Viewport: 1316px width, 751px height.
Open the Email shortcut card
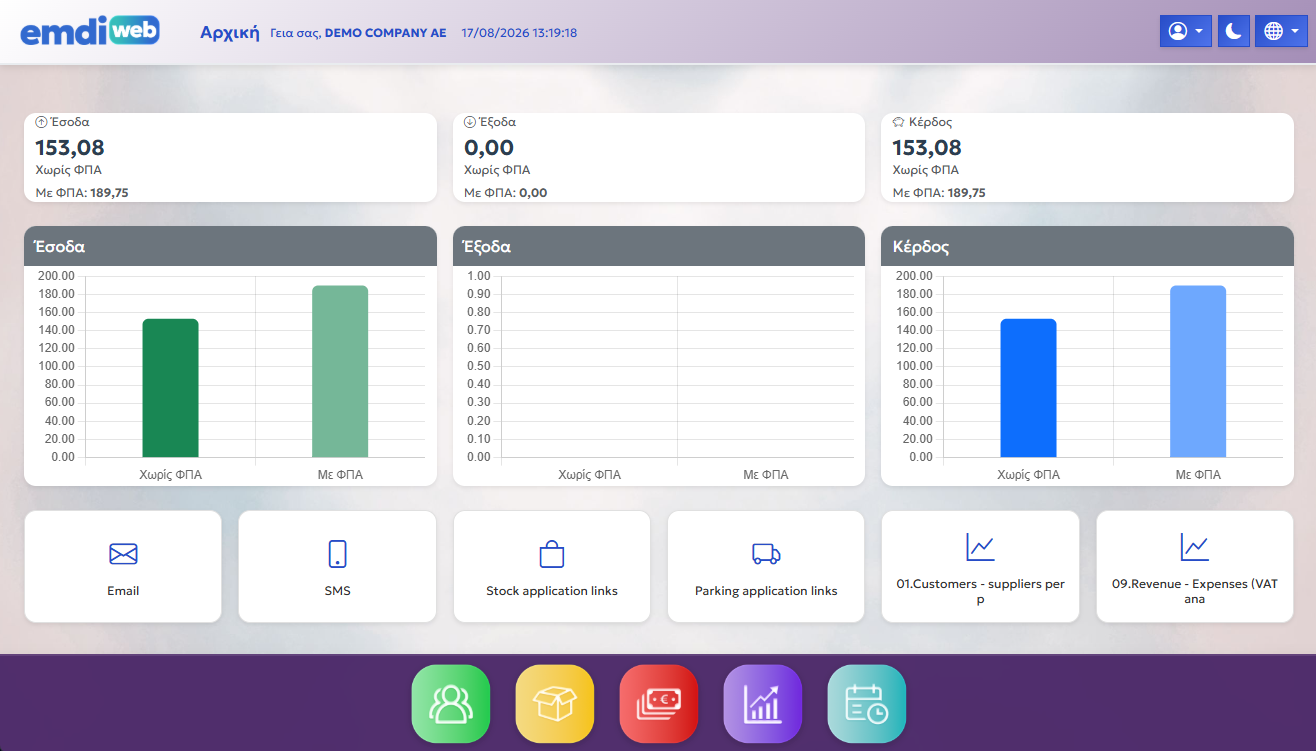point(123,567)
